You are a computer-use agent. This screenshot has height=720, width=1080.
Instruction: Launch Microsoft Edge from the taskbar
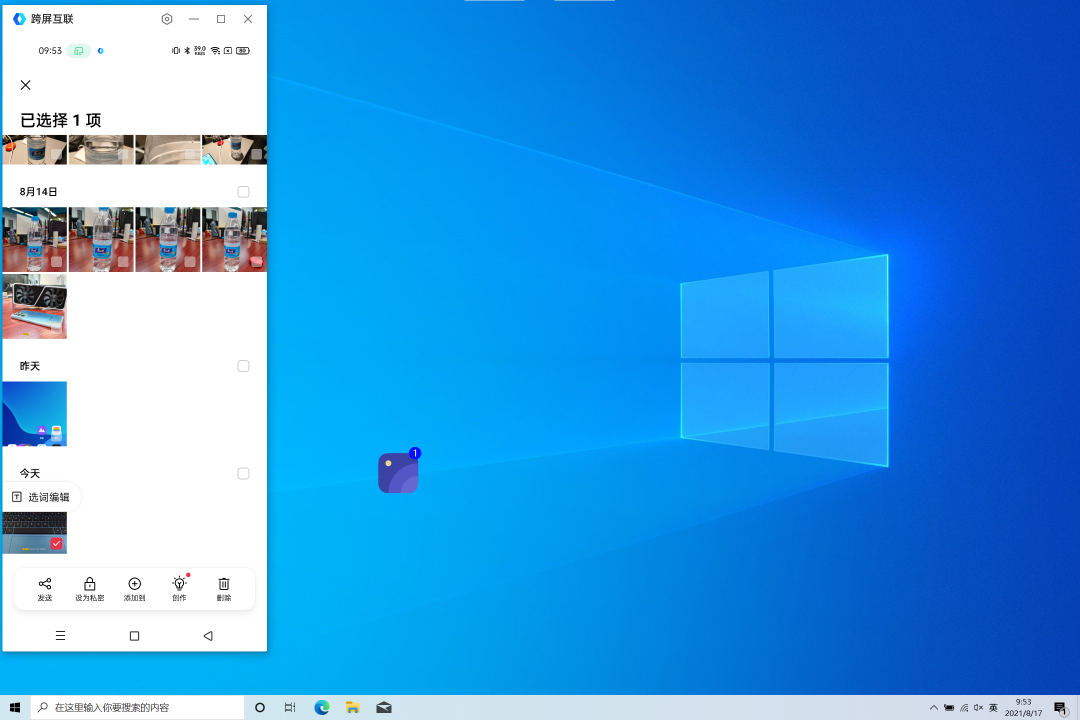(x=322, y=707)
